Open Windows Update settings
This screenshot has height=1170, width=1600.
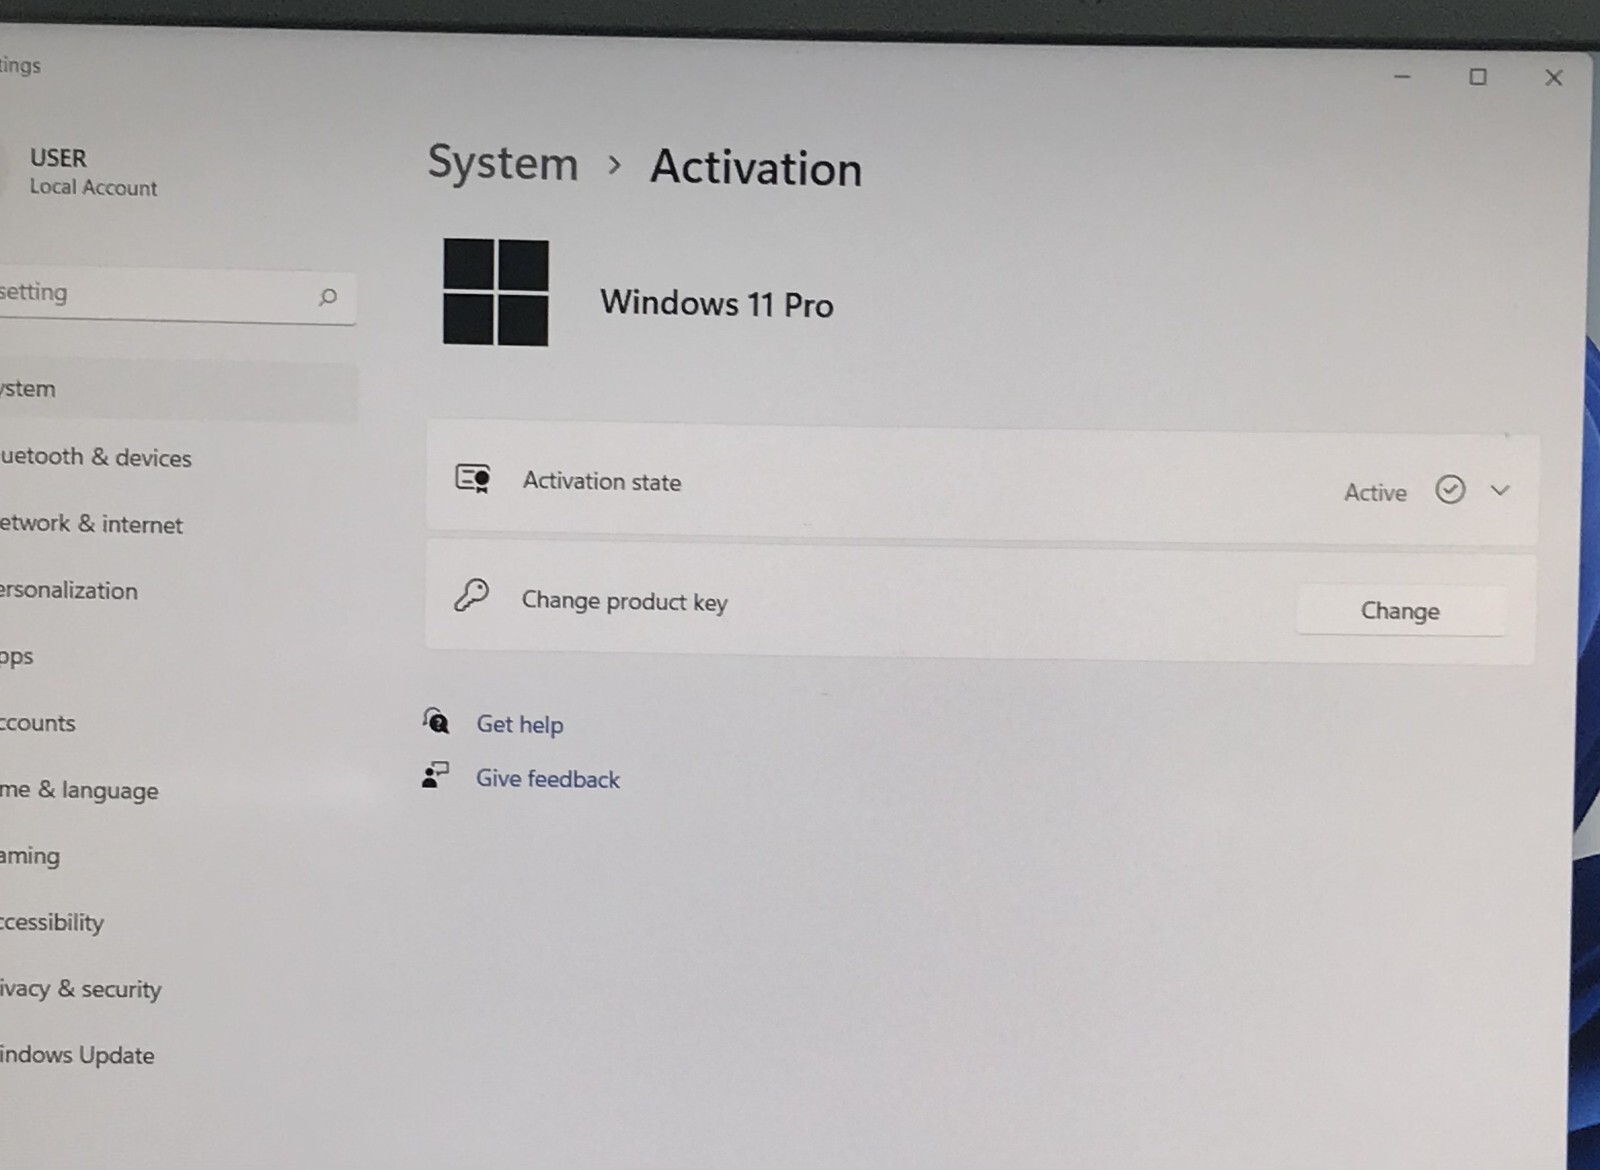77,1055
